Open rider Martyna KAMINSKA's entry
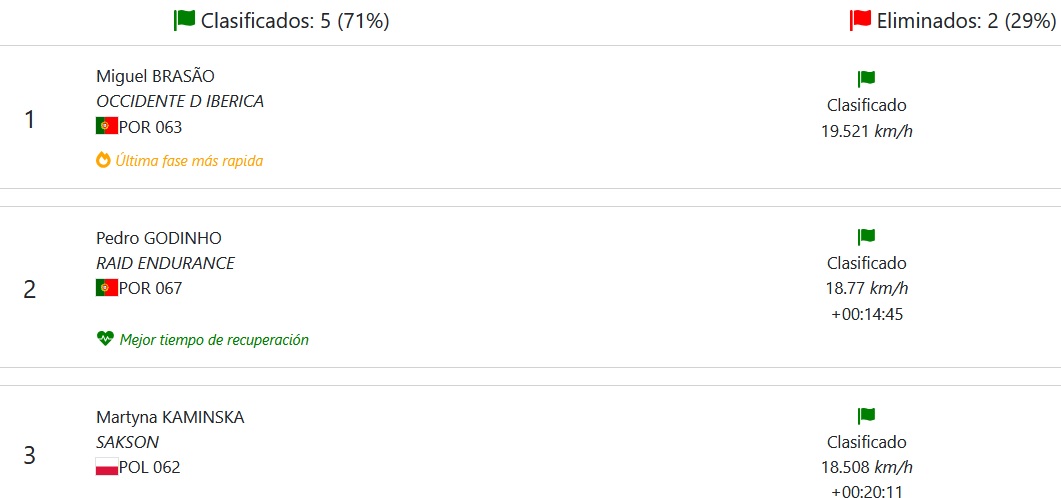 coord(170,417)
